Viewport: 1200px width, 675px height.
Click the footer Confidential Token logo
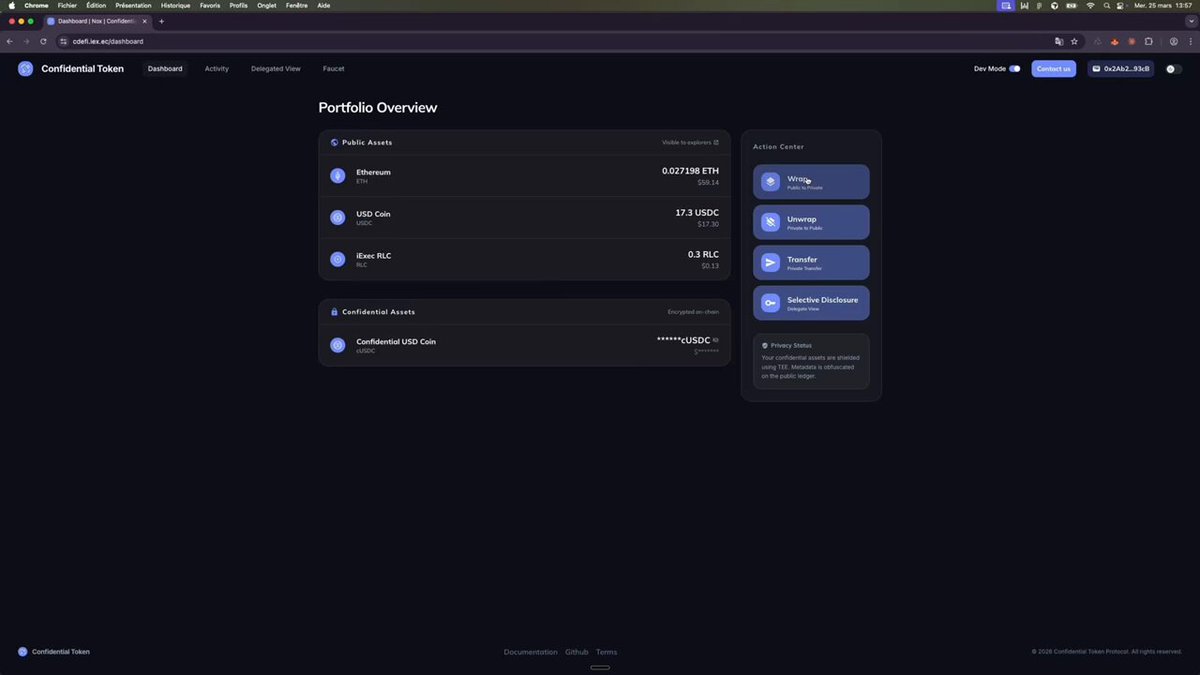coord(23,652)
